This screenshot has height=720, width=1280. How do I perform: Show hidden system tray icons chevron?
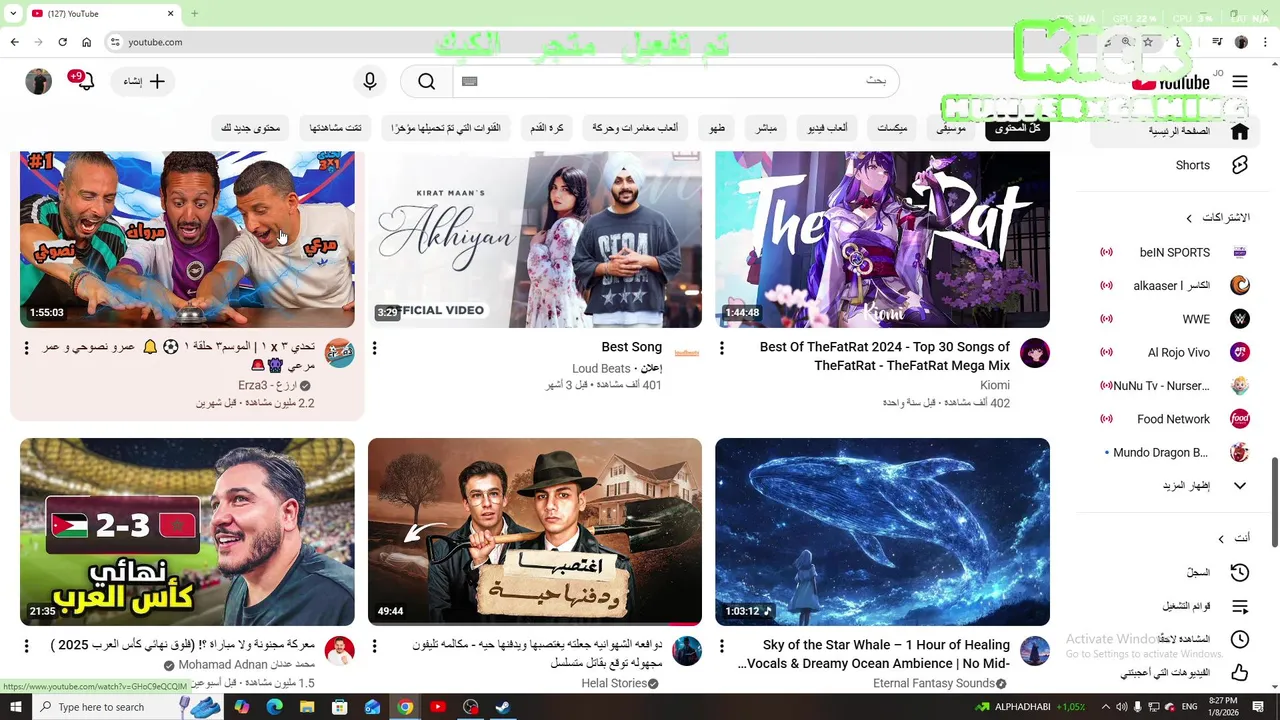click(x=1106, y=707)
